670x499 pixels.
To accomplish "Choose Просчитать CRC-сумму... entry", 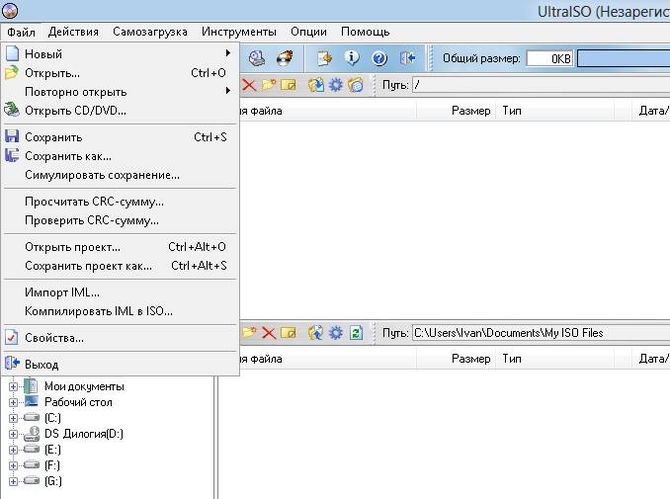I will (x=120, y=201).
